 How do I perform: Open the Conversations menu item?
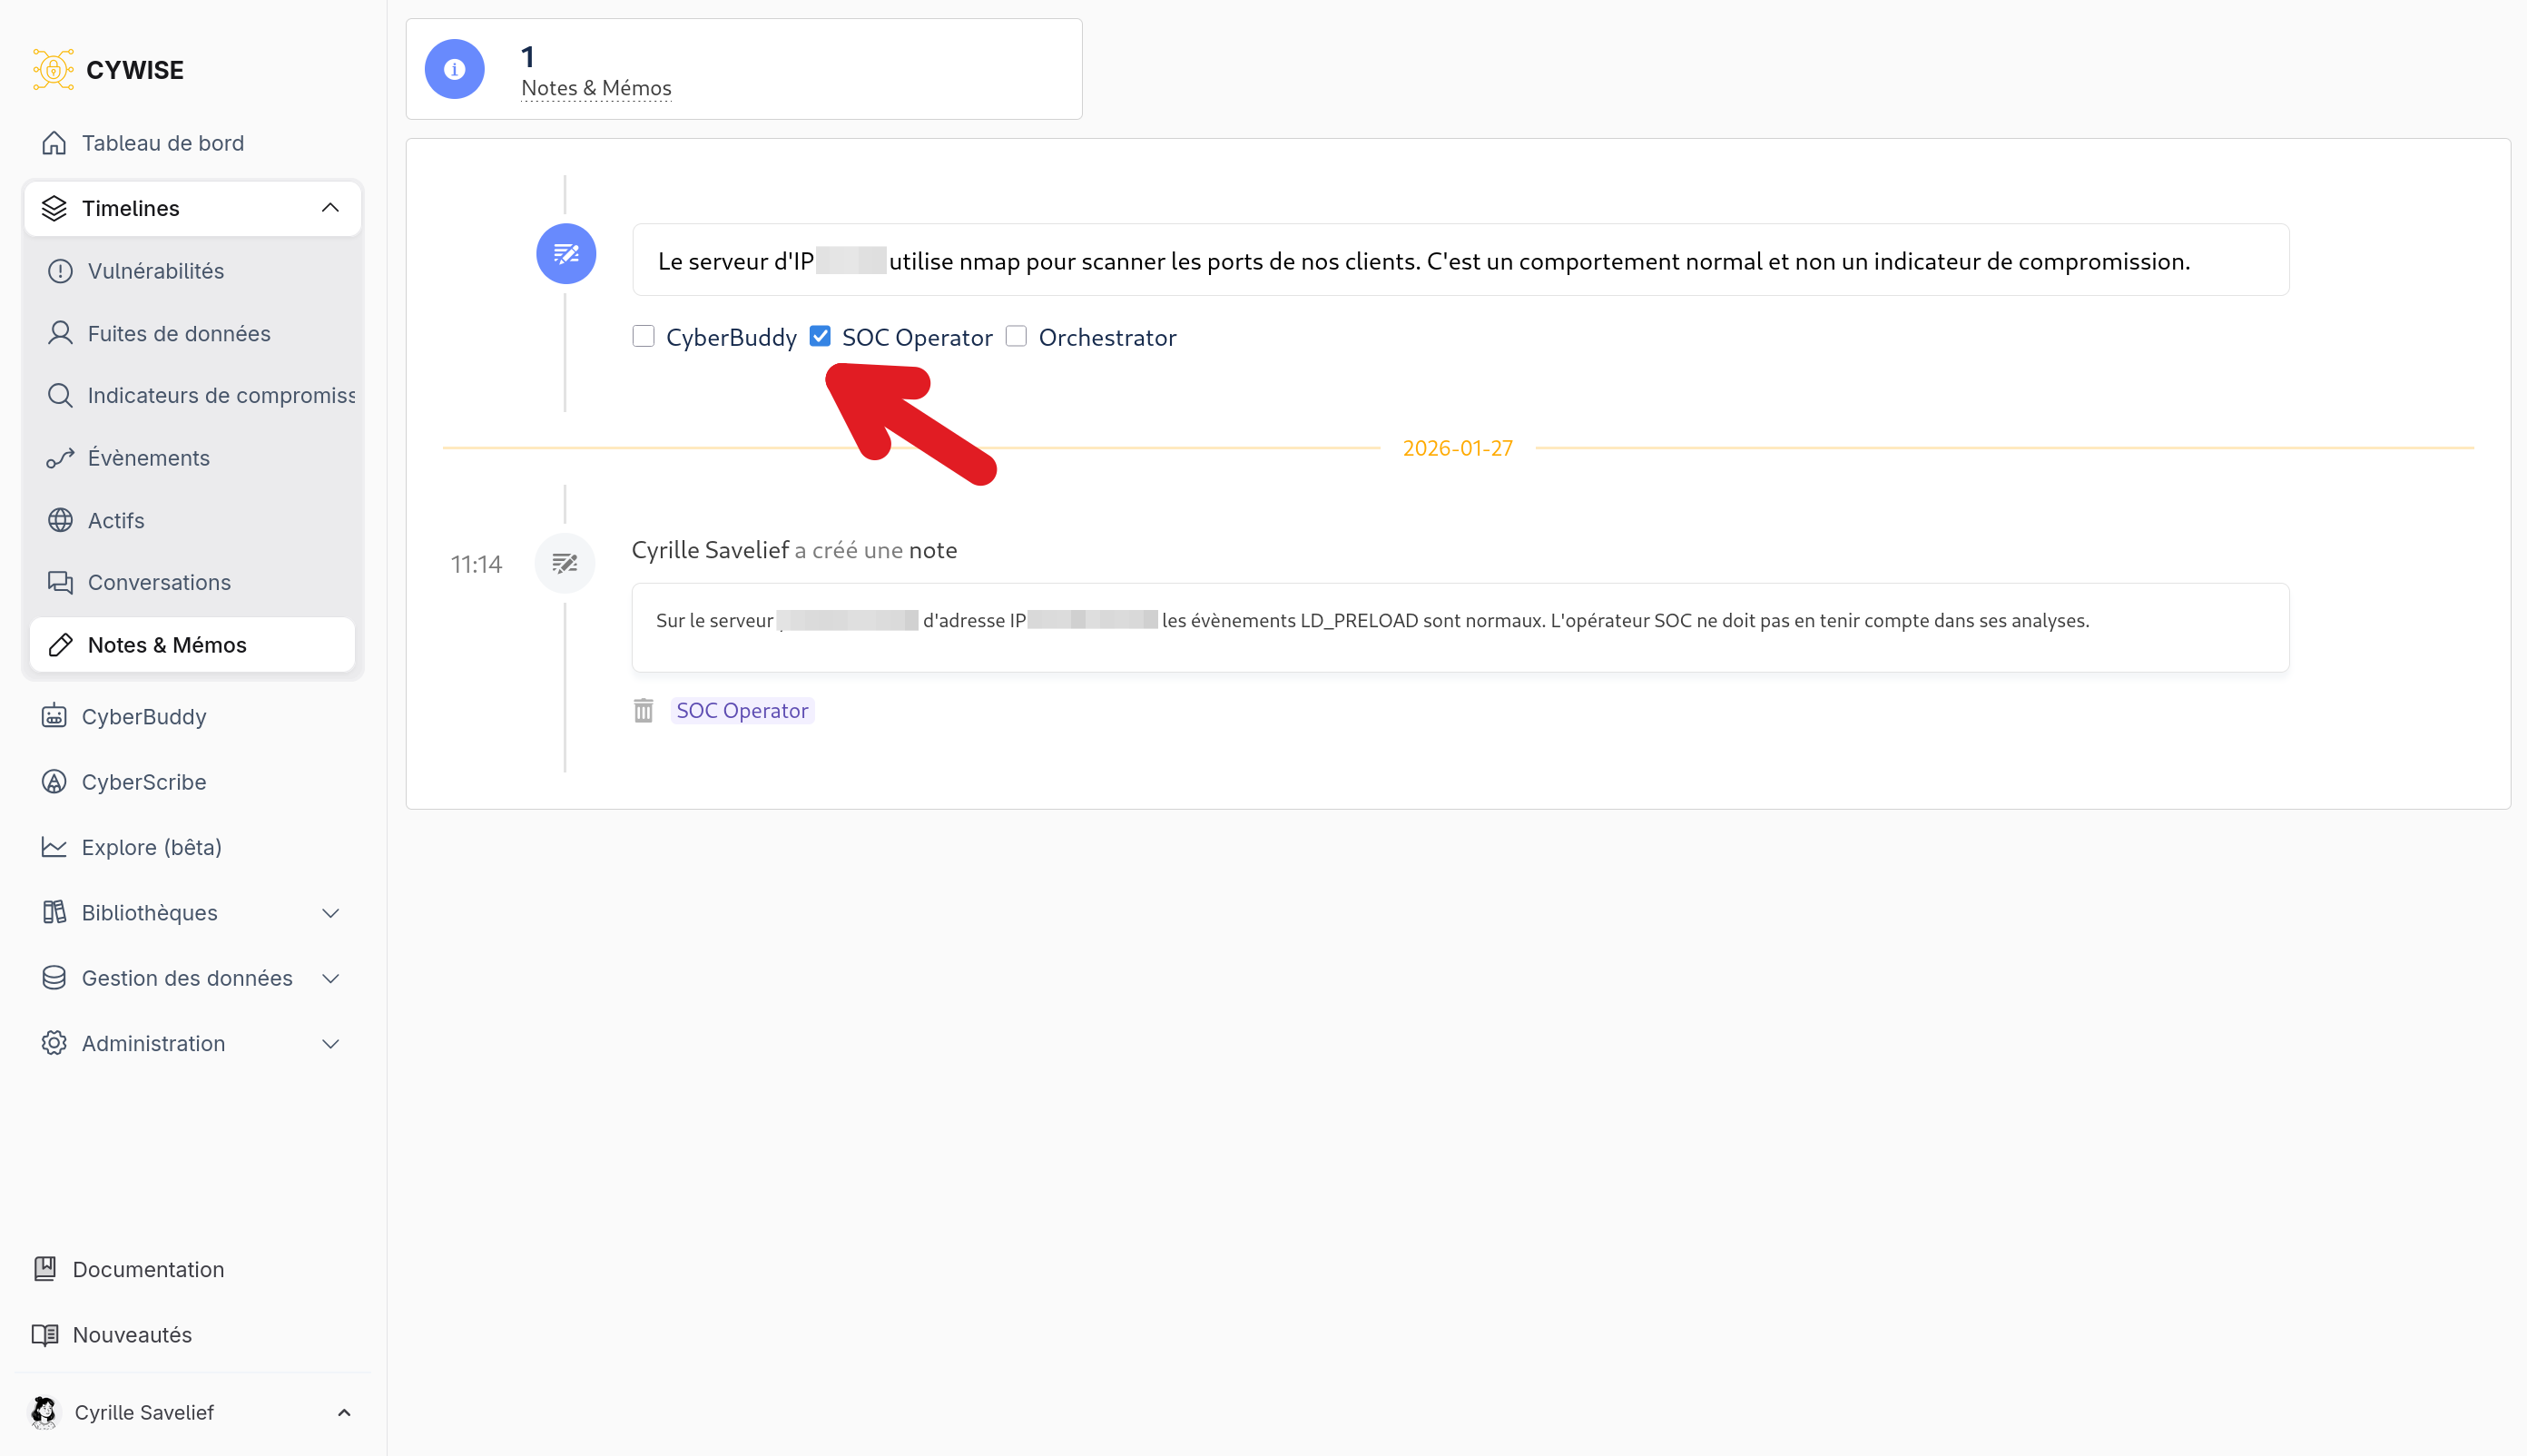159,582
